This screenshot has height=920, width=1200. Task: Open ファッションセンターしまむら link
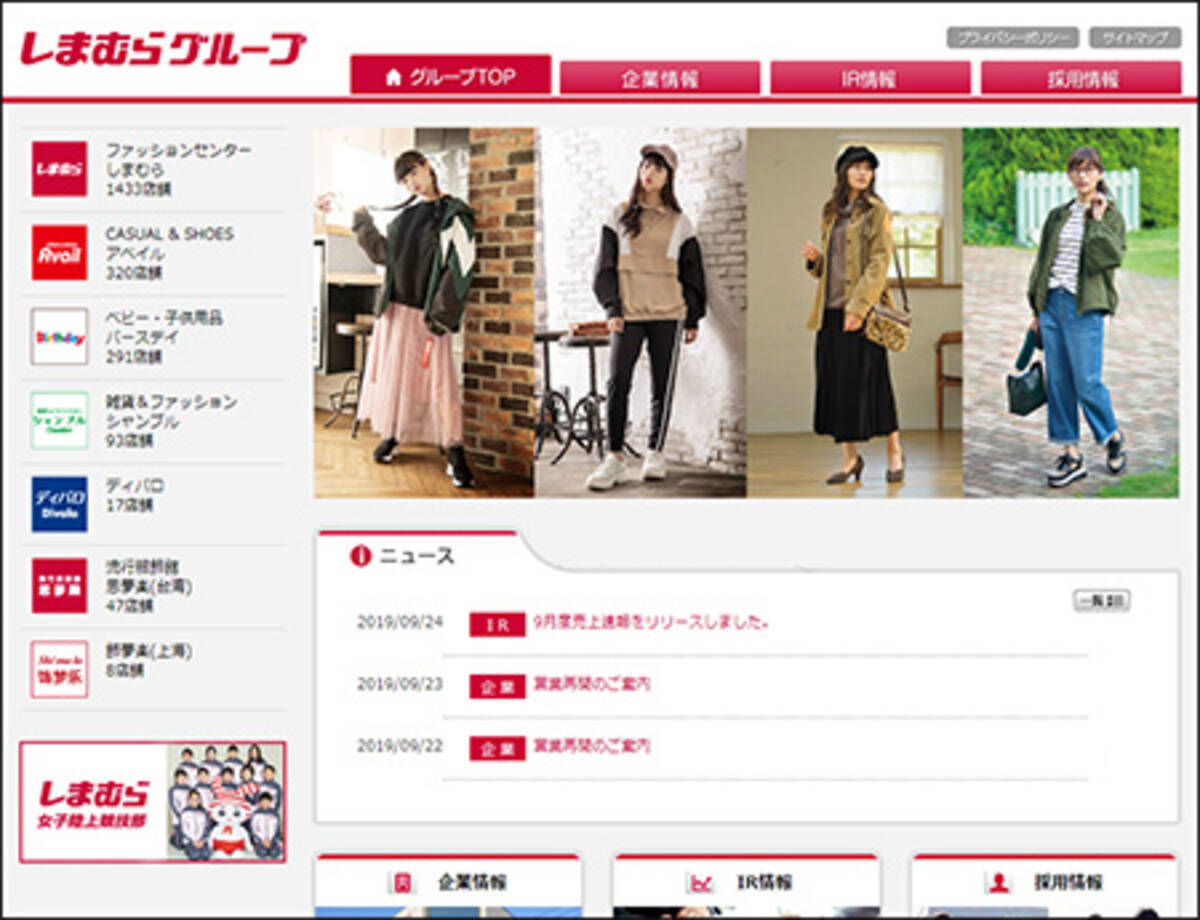point(178,159)
